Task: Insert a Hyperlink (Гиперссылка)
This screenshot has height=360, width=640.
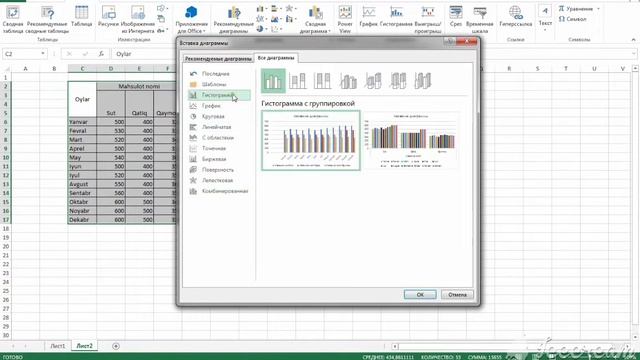Action: click(x=516, y=17)
